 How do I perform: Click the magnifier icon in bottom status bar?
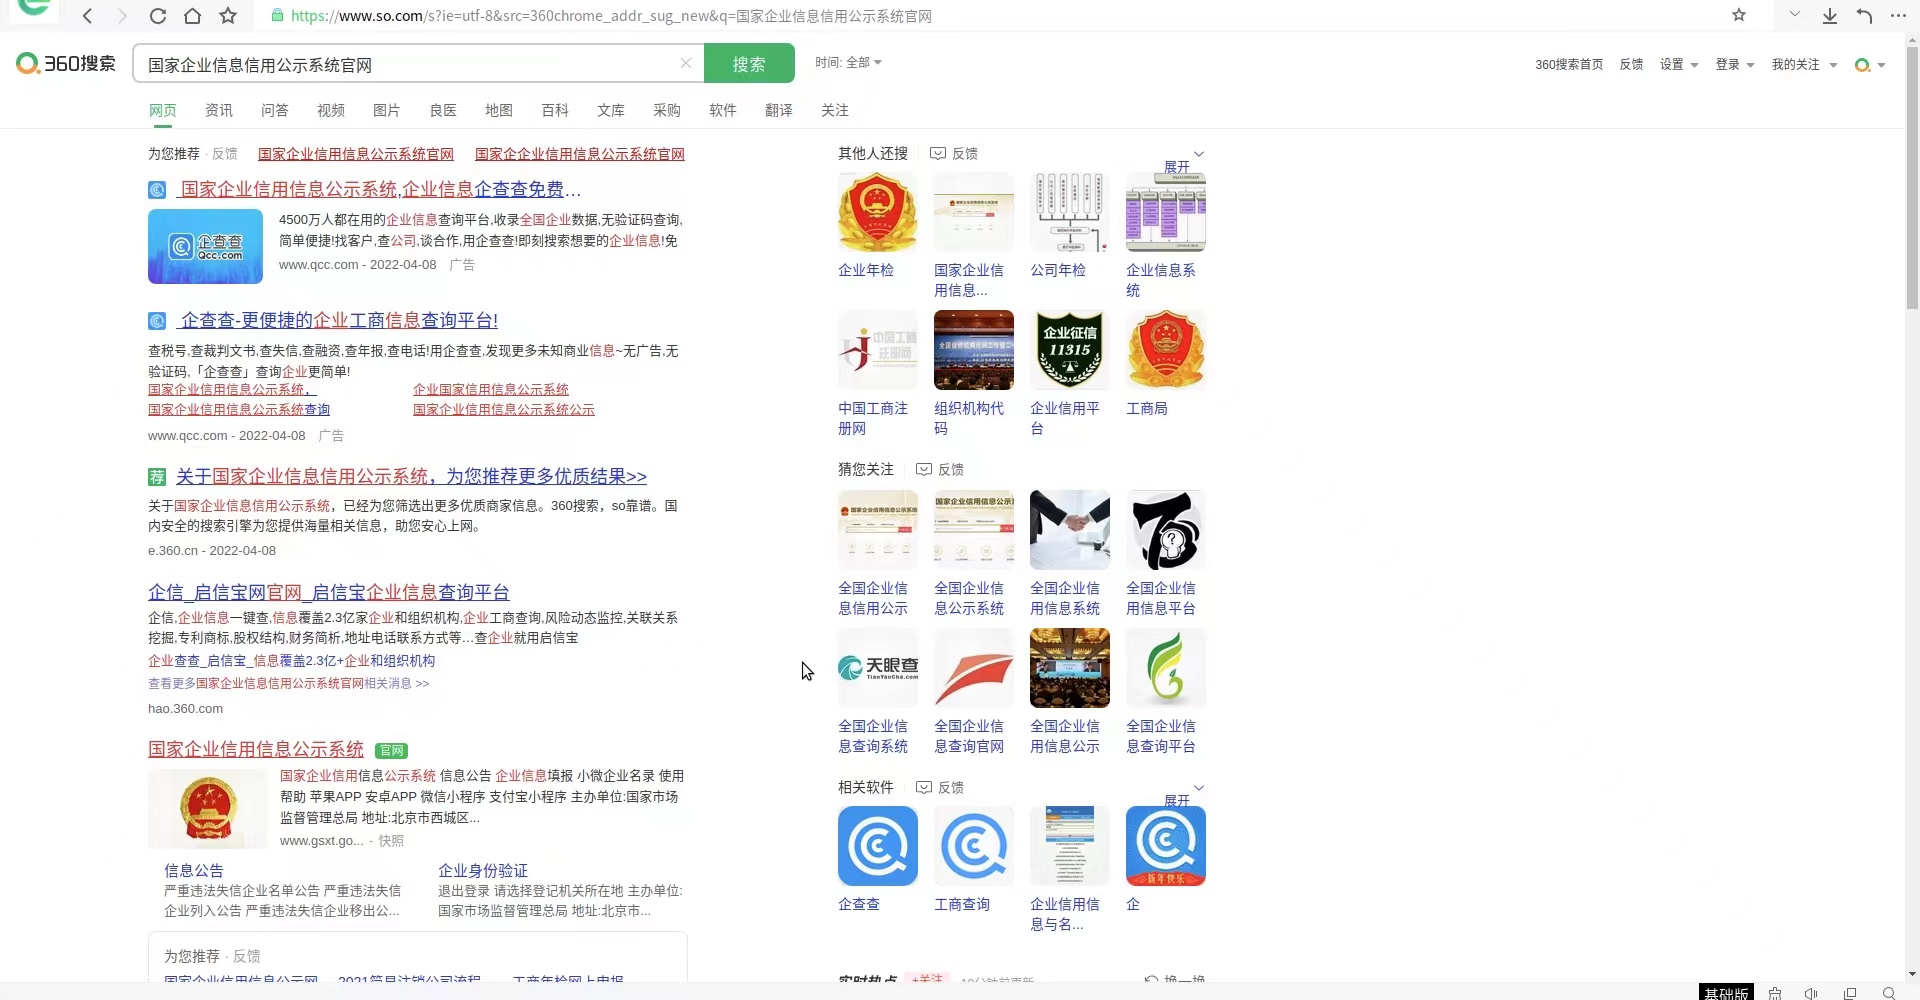(x=1888, y=993)
